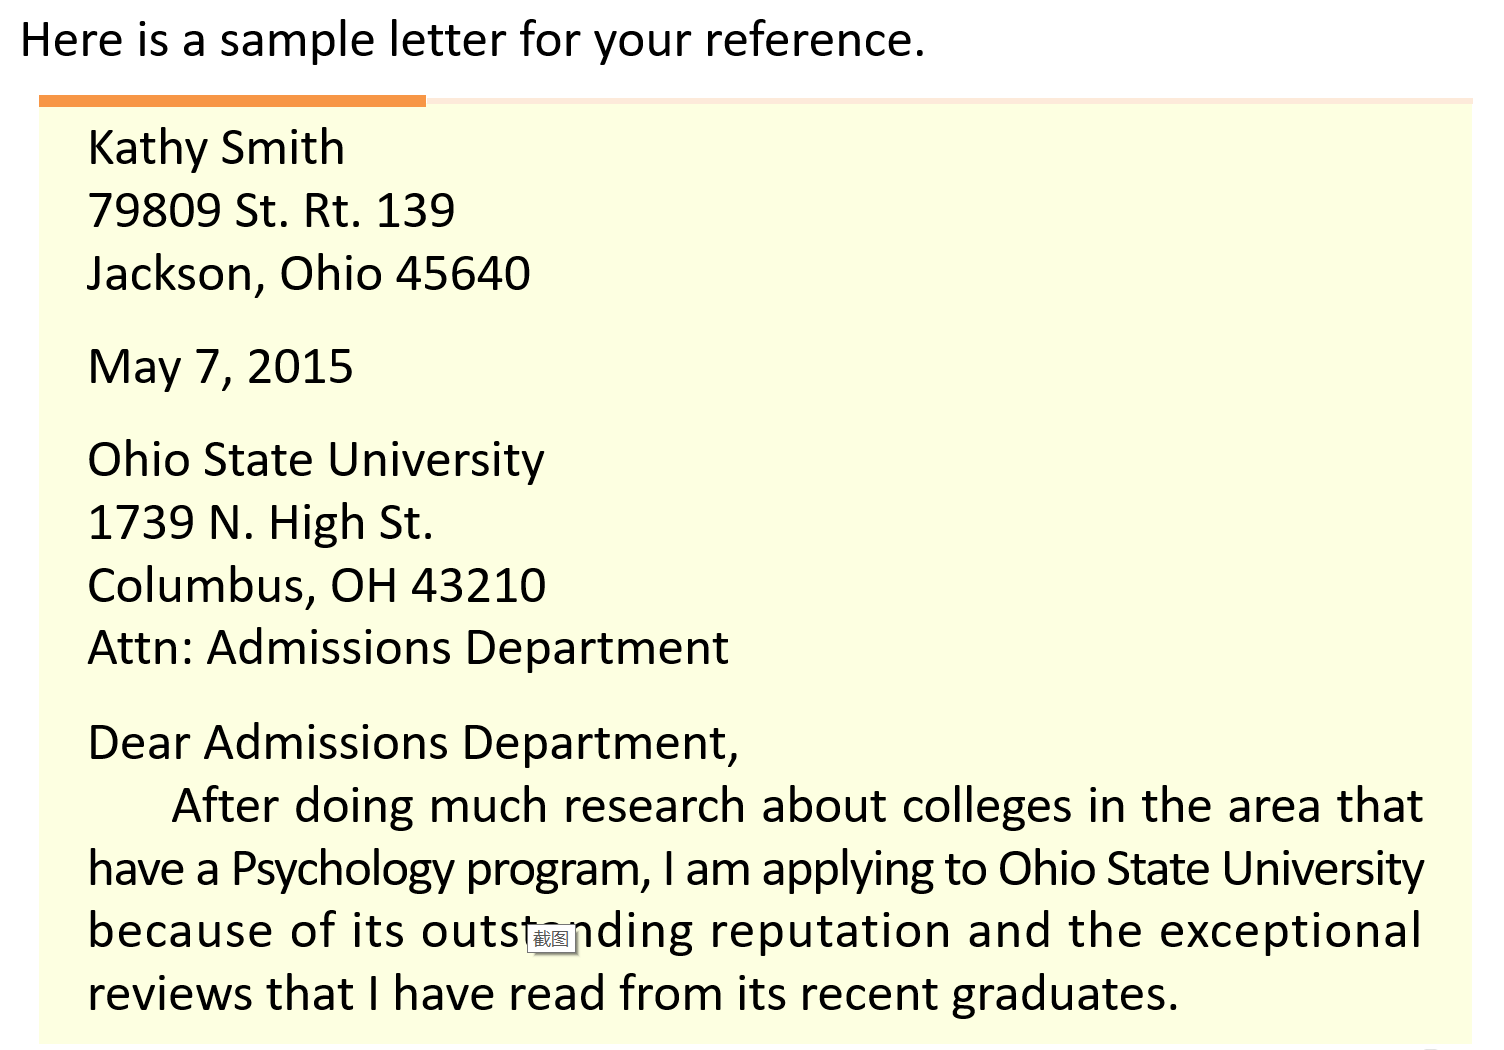Click the last line ending "recent graduates."
The width and height of the screenshot is (1504, 1050).
633,994
